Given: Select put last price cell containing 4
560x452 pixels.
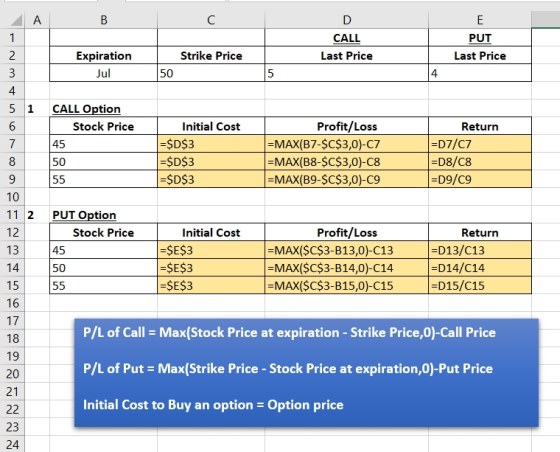Looking at the screenshot, I should [480, 73].
